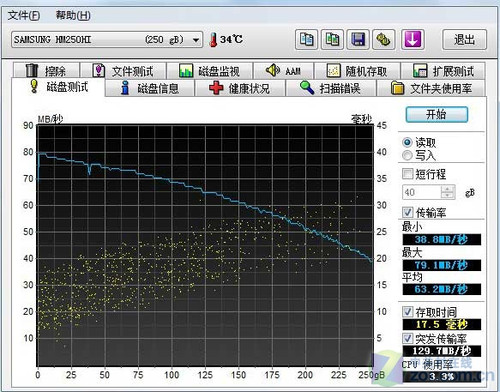The height and width of the screenshot is (392, 500).
Task: Click the copy text to clipboard icon
Action: pyautogui.click(x=306, y=39)
